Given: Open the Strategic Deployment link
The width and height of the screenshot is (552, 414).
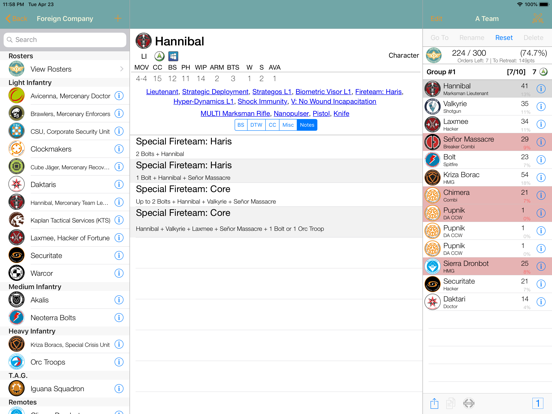Looking at the screenshot, I should tap(215, 92).
